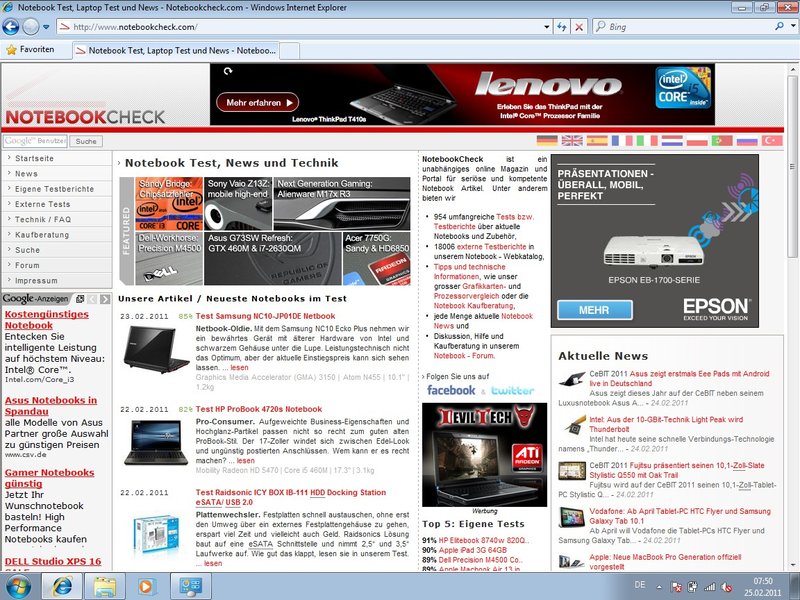This screenshot has width=800, height=600.
Task: Open Asus Eee Pads Android news link
Action: click(679, 379)
